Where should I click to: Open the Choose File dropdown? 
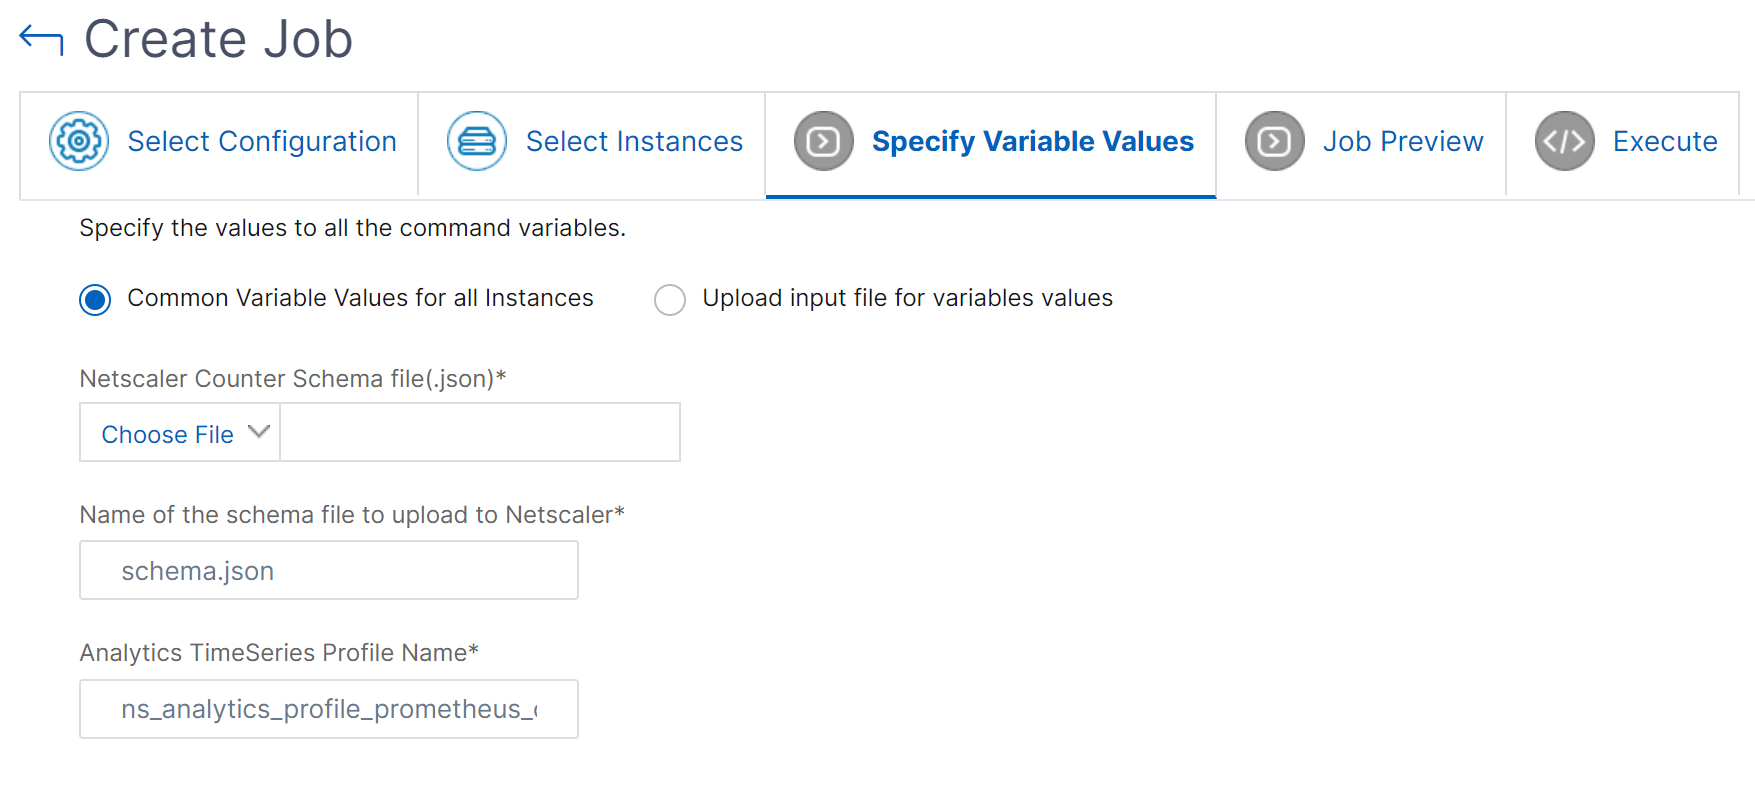coord(180,432)
